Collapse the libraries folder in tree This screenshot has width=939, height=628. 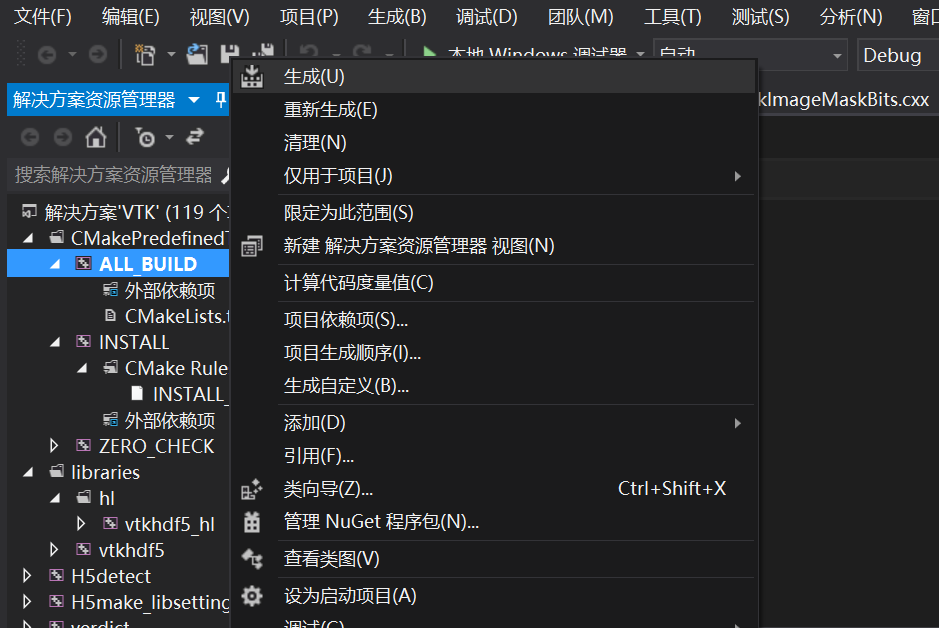pos(28,472)
